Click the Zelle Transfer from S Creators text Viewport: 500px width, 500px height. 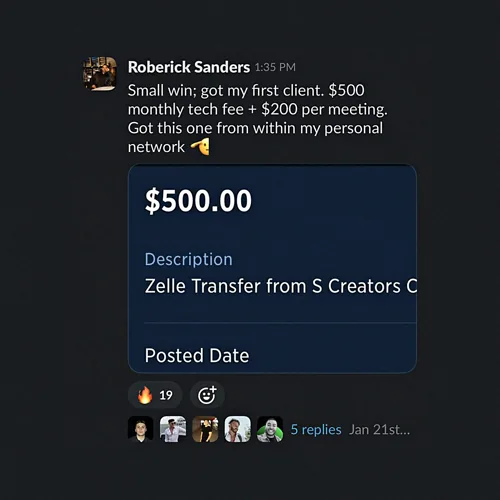(x=281, y=286)
